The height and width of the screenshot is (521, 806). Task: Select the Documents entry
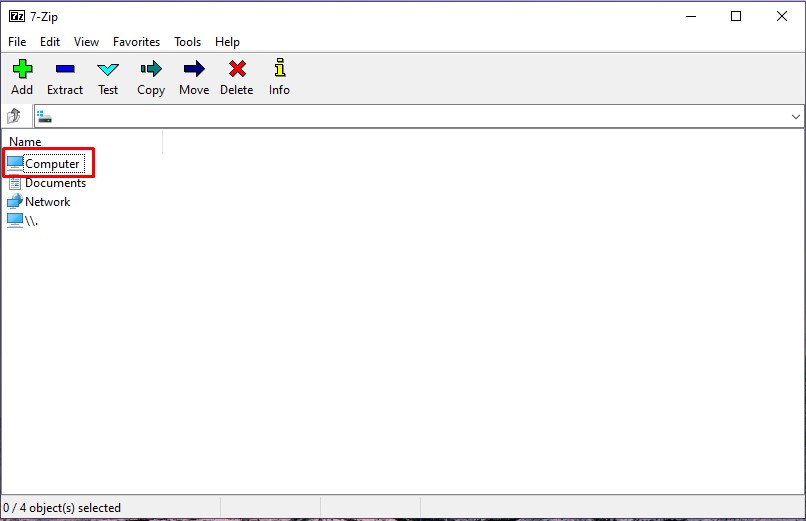pos(55,183)
